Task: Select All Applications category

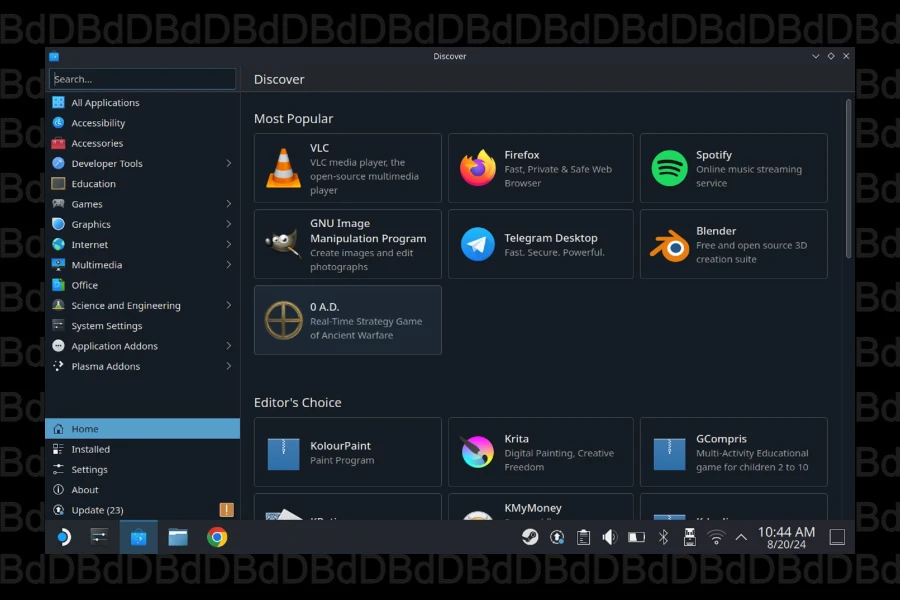Action: 142,102
